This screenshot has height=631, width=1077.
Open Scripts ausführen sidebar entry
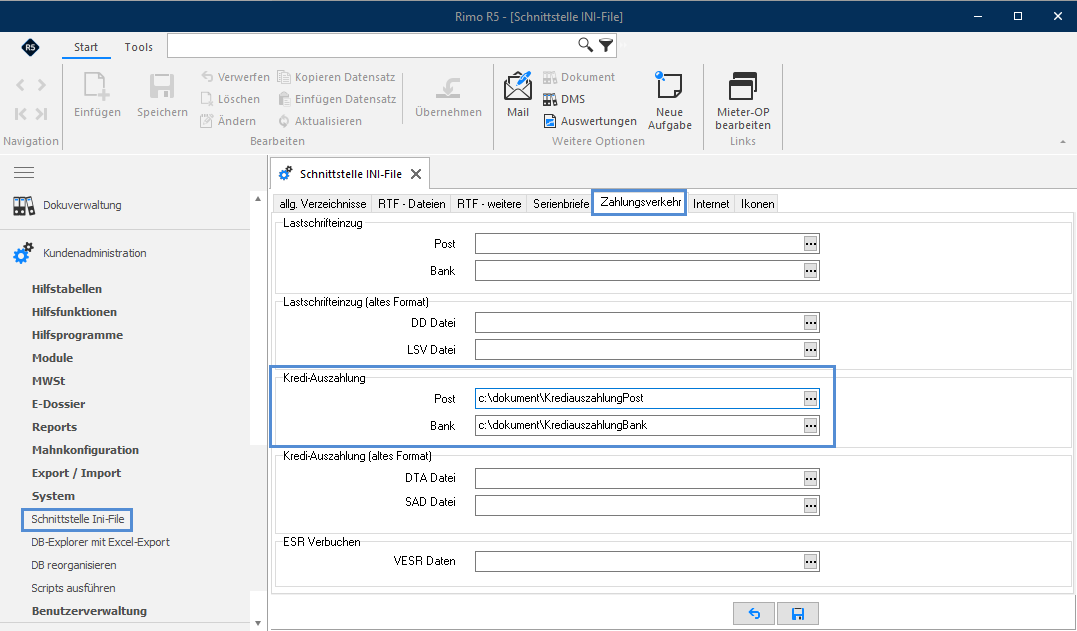click(x=73, y=588)
